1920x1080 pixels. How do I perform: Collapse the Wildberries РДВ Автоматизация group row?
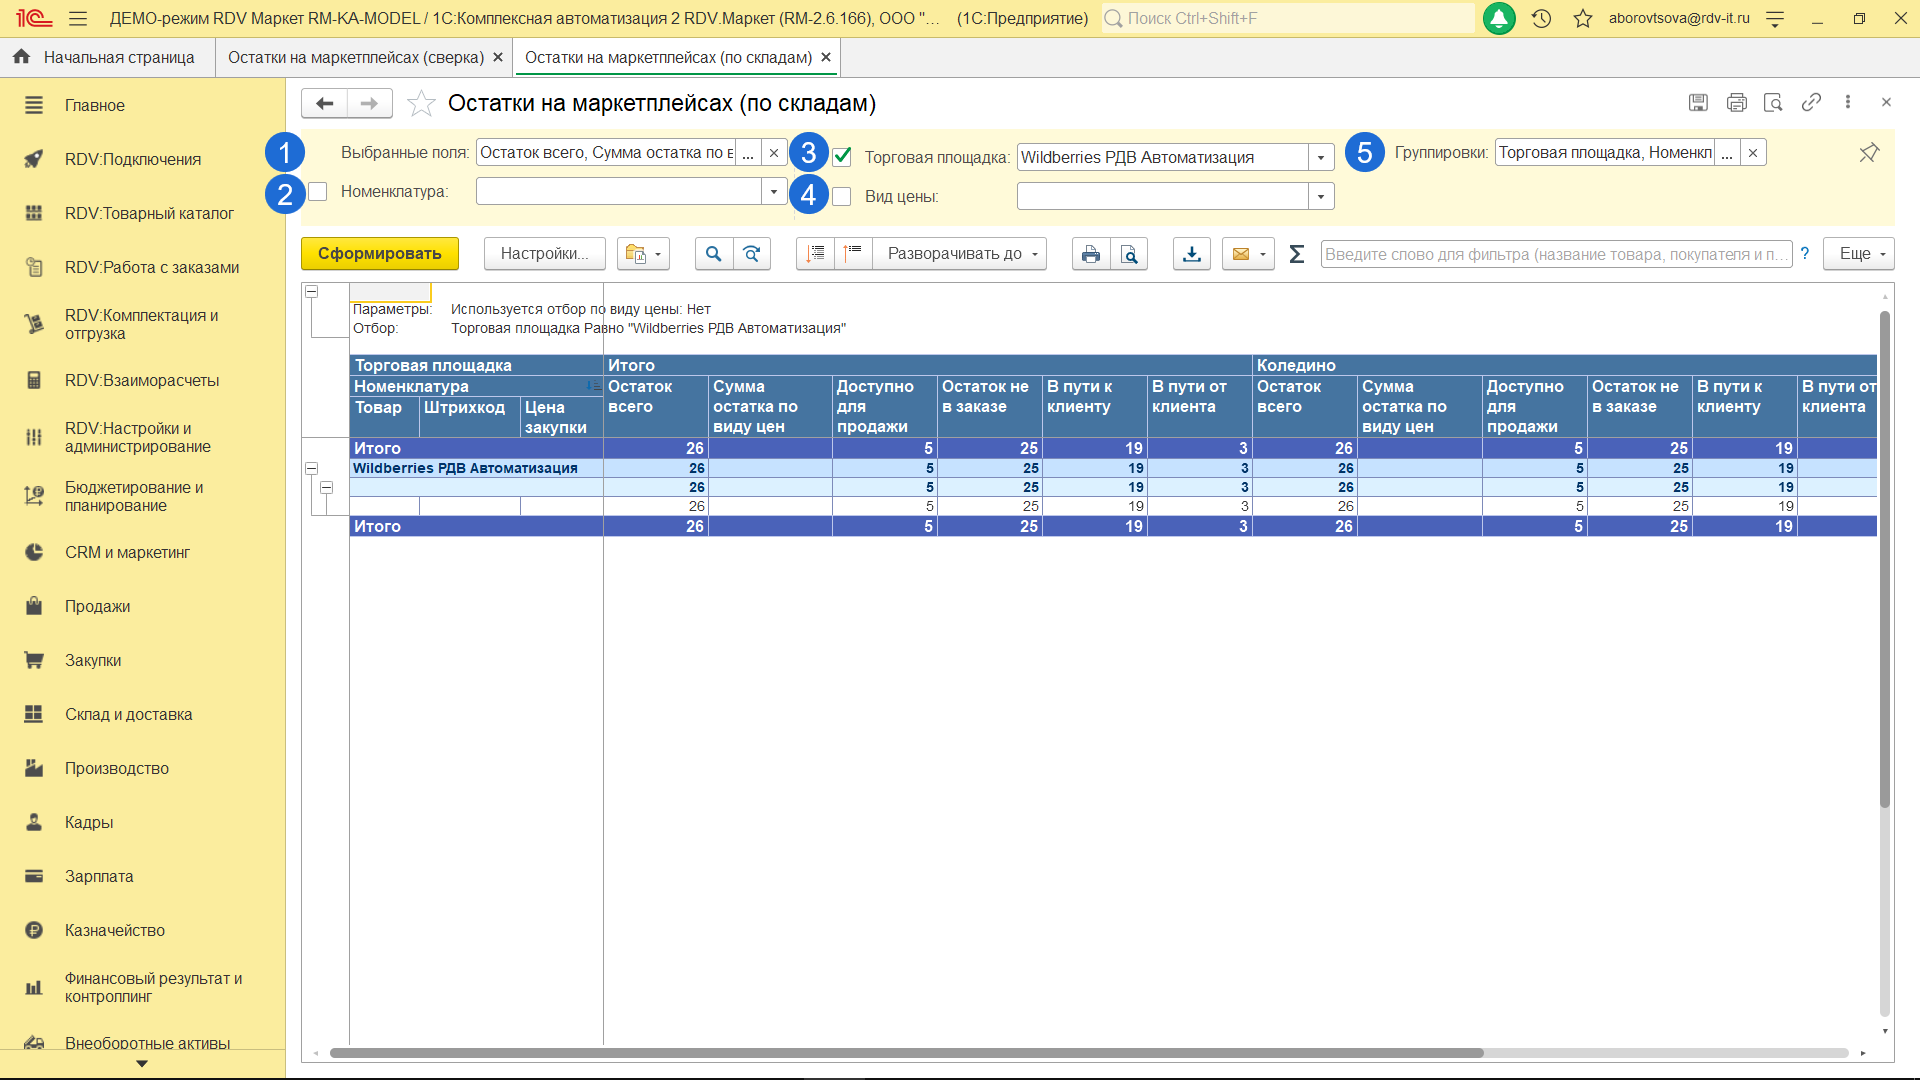tap(311, 468)
